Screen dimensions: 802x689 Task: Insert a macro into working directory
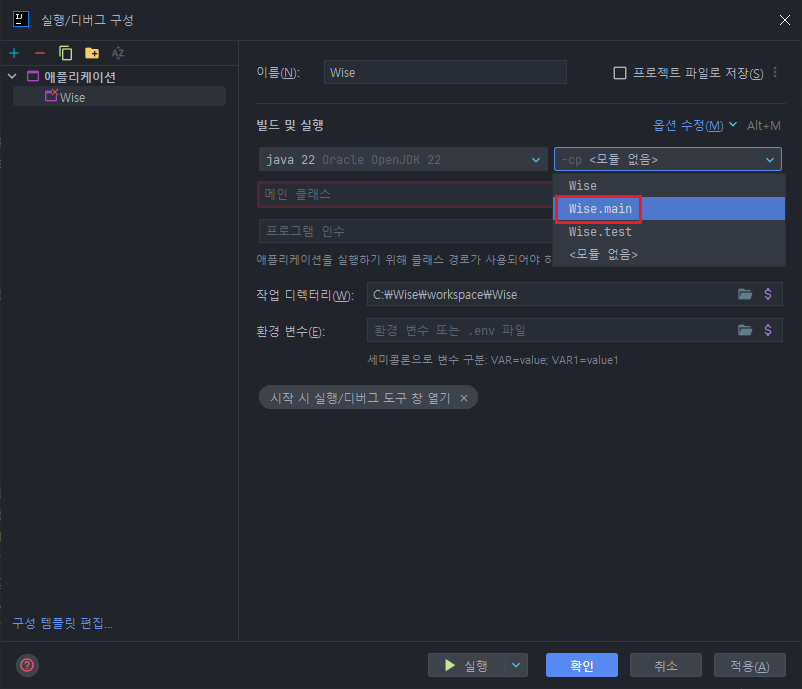point(769,294)
